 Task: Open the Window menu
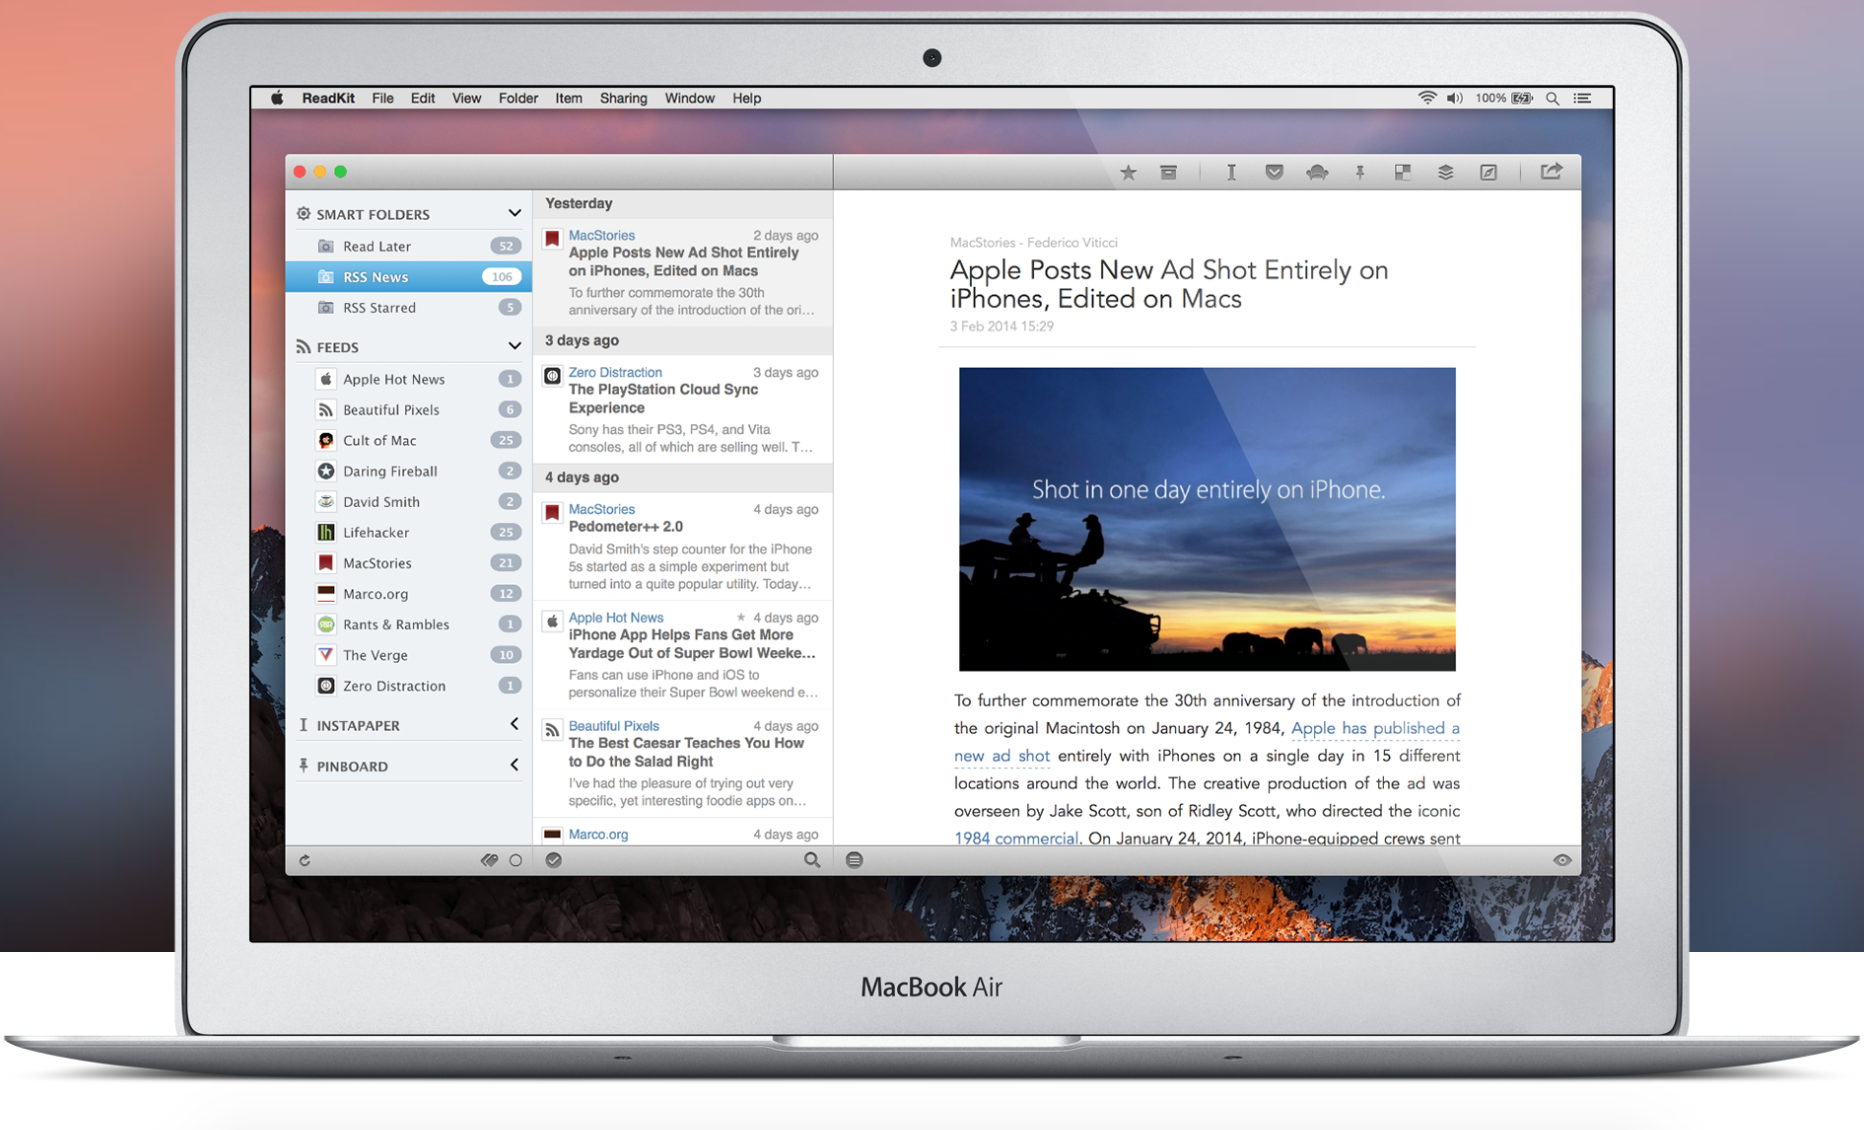(689, 98)
